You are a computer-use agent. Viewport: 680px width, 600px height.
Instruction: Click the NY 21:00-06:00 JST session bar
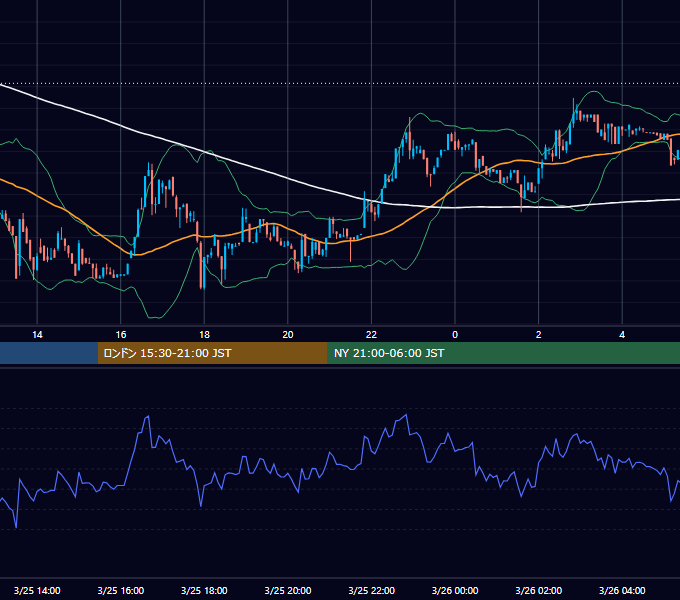point(503,353)
